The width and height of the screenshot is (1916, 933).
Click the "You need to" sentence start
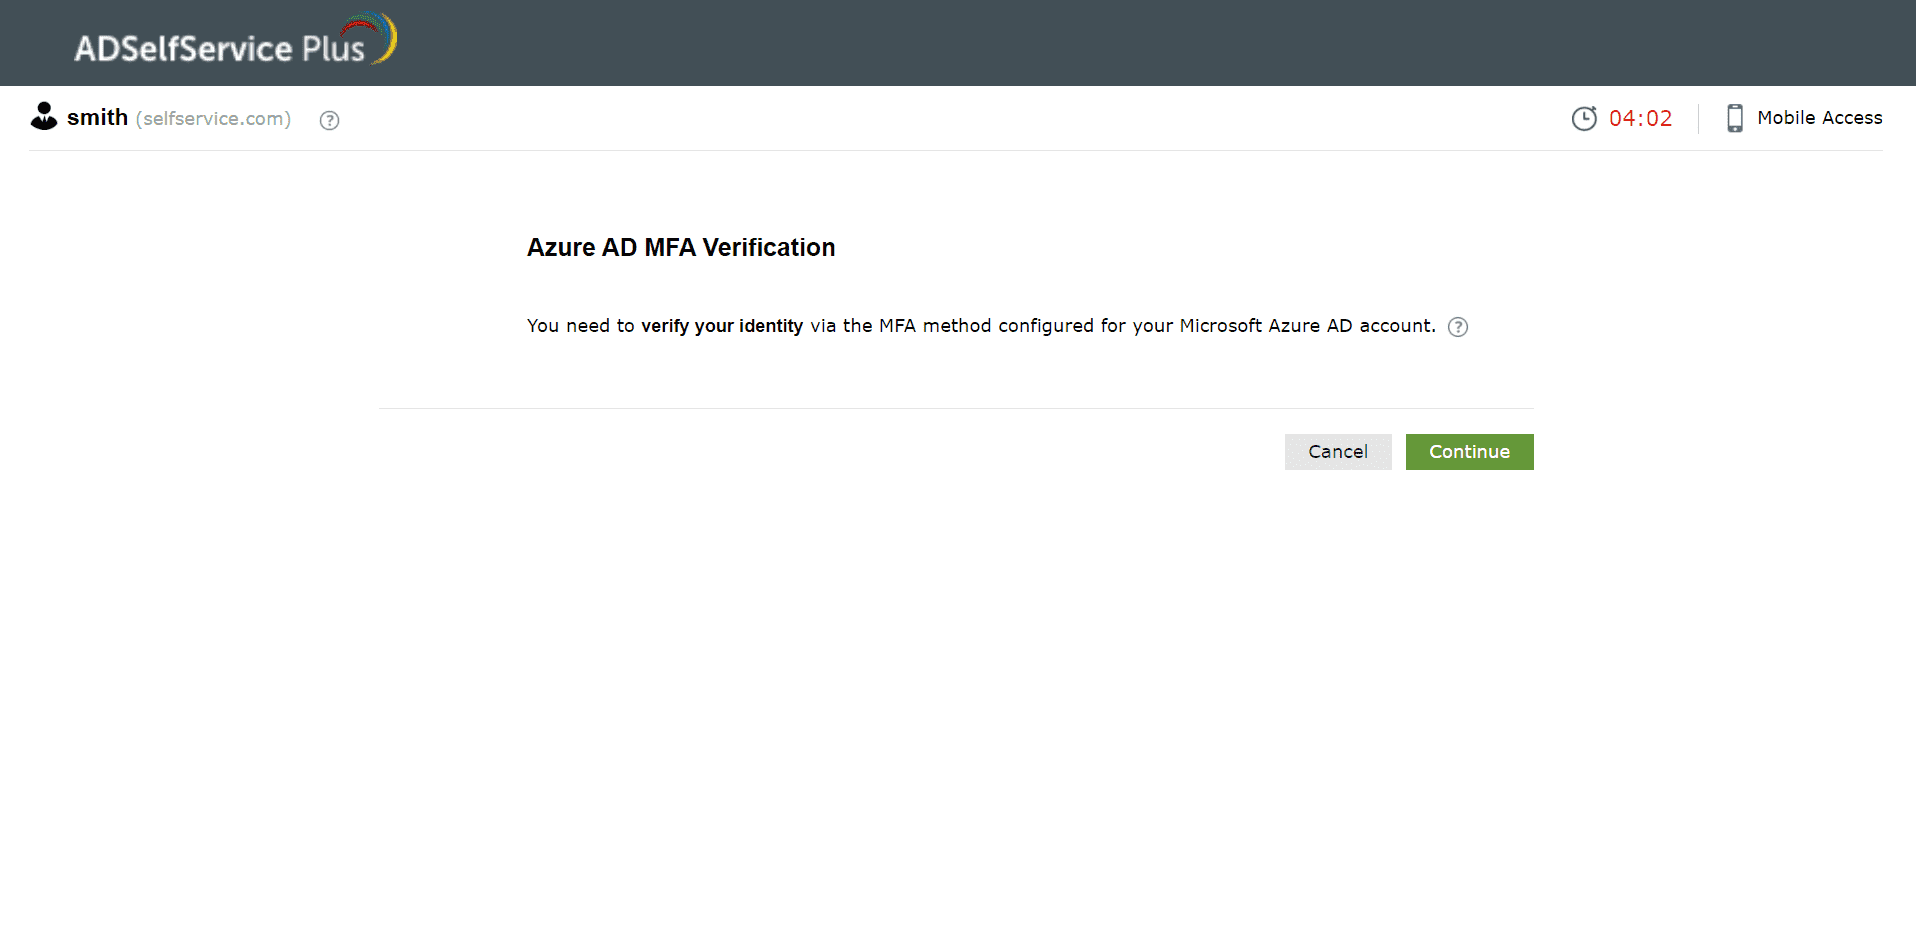[x=580, y=326]
